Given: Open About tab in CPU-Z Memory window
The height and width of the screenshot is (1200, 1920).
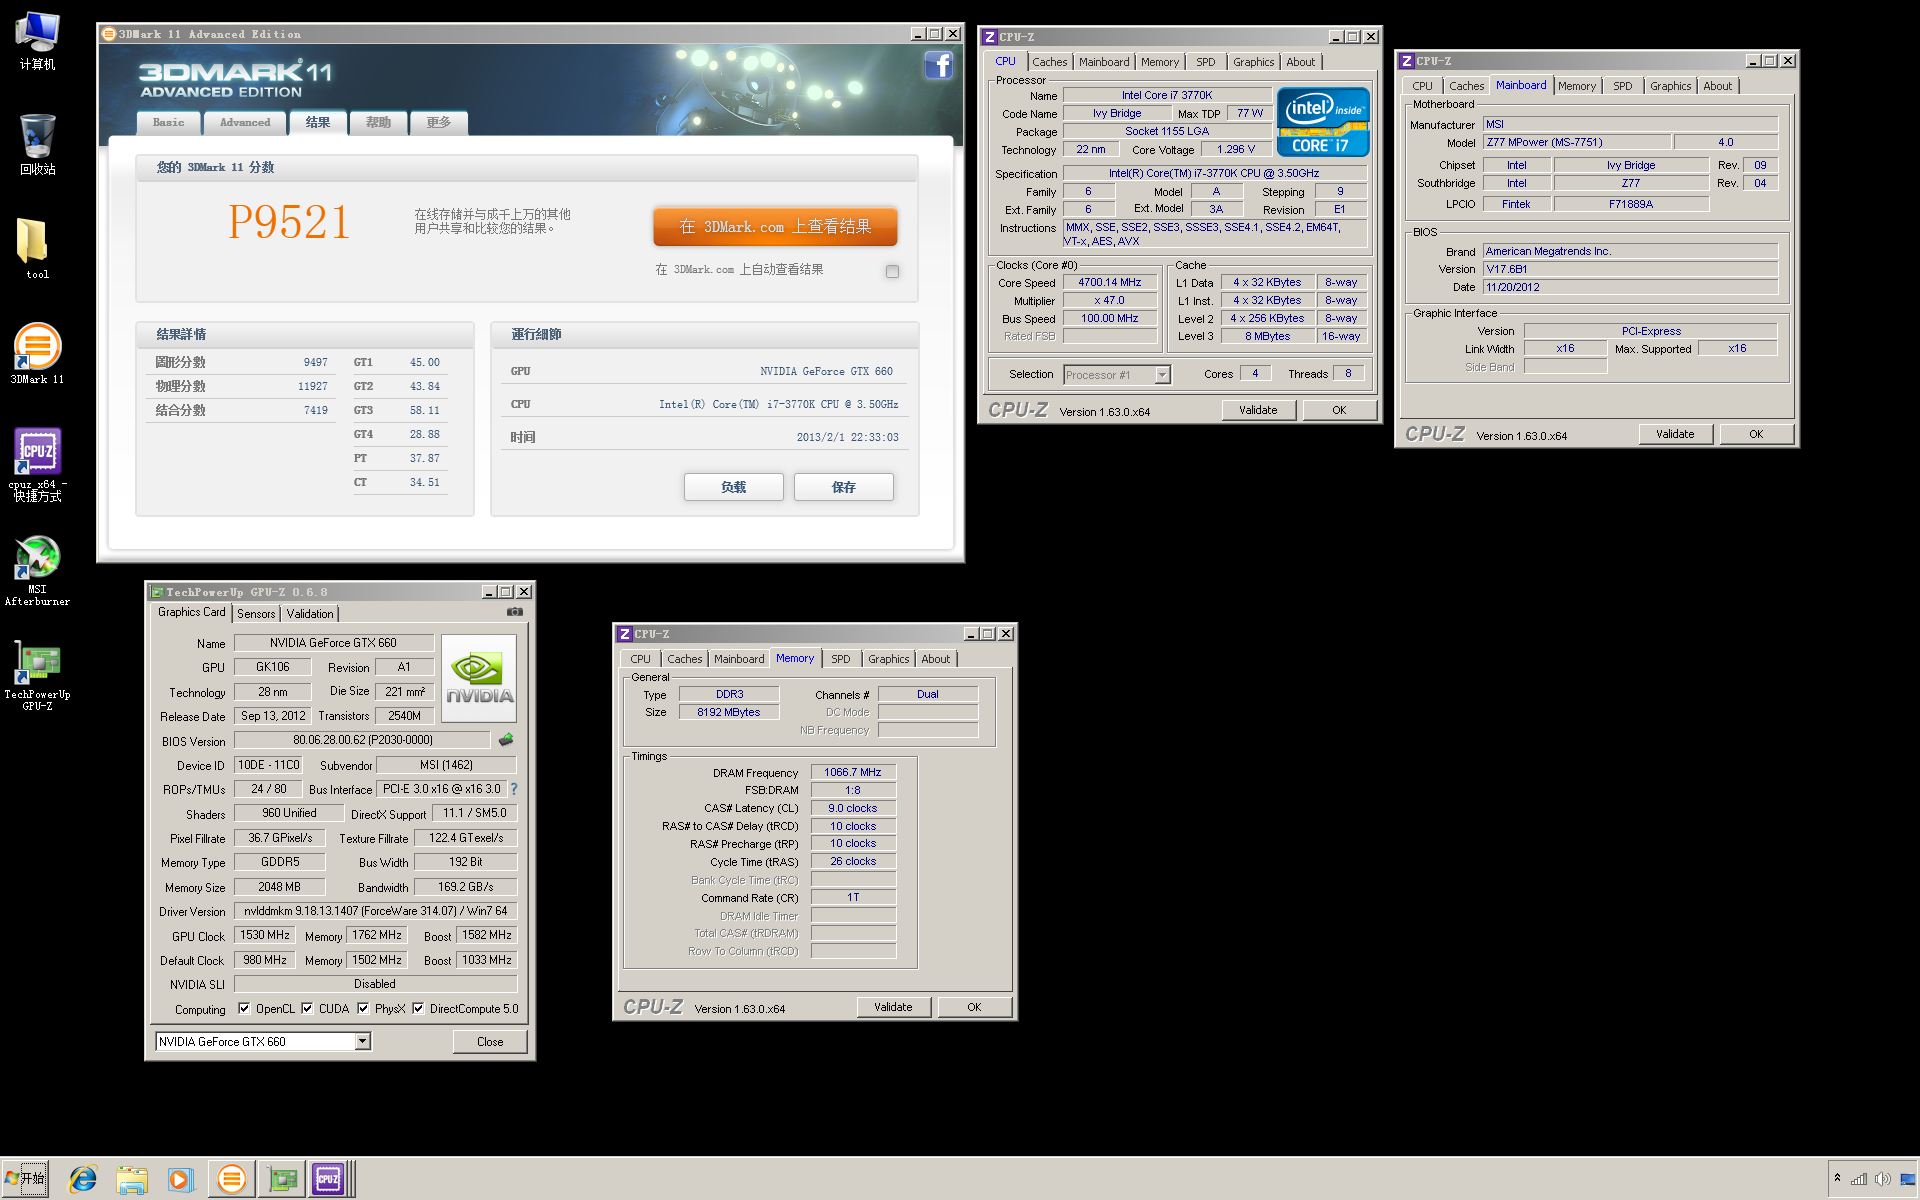Looking at the screenshot, I should (x=935, y=659).
